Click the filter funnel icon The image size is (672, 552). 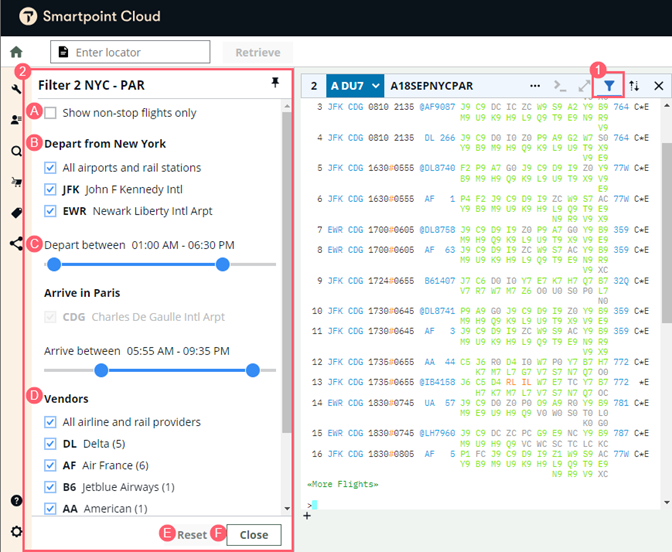[609, 86]
